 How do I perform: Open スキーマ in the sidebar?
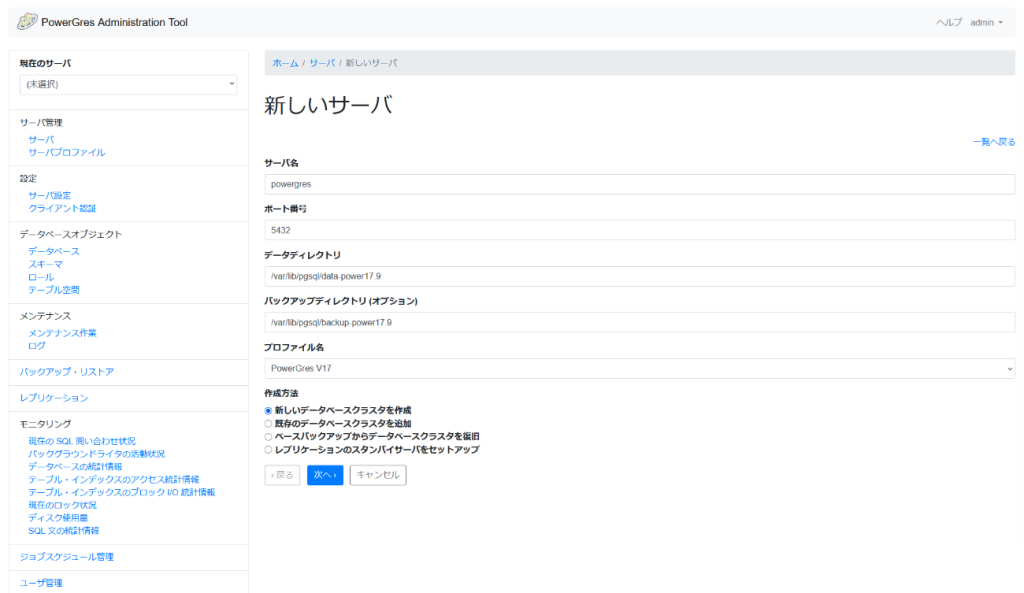click(x=45, y=264)
